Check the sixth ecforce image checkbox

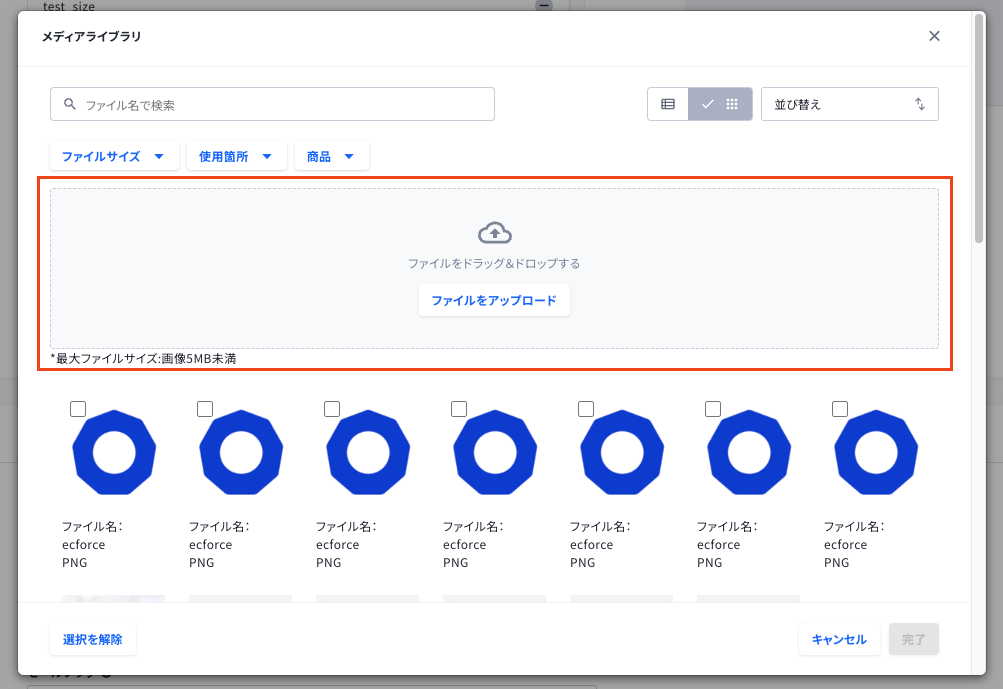pyautogui.click(x=713, y=409)
